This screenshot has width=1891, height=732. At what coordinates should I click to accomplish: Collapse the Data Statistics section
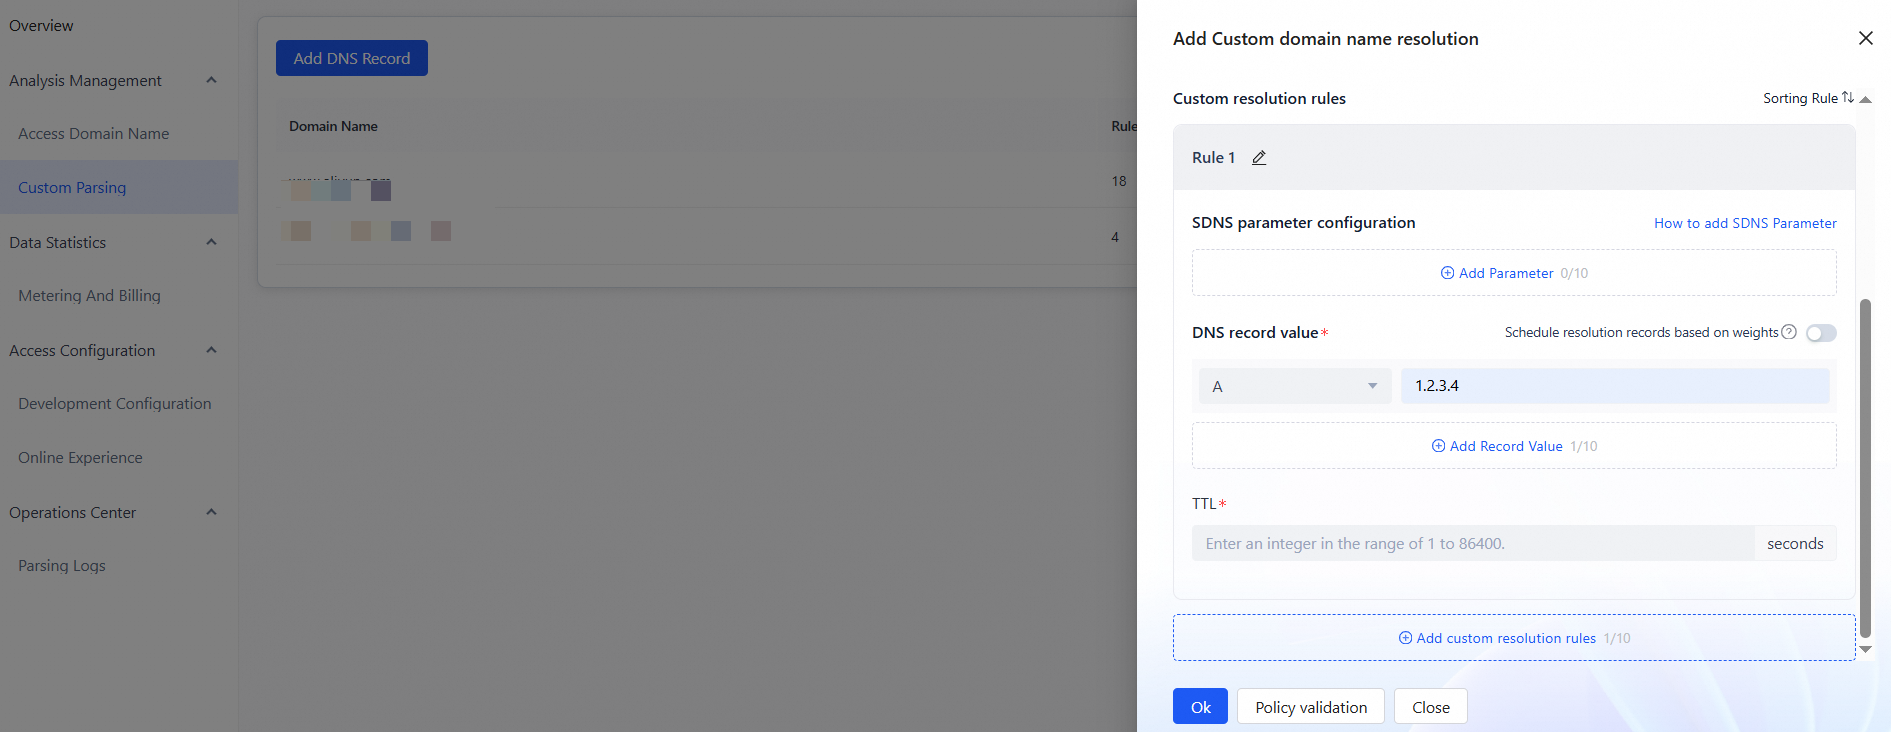pos(211,242)
